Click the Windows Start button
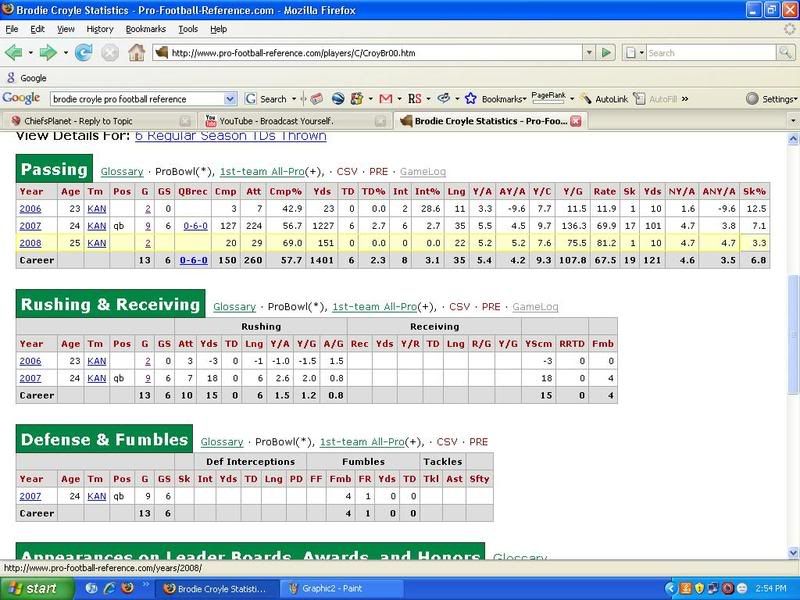Image resolution: width=800 pixels, height=600 pixels. point(37,589)
